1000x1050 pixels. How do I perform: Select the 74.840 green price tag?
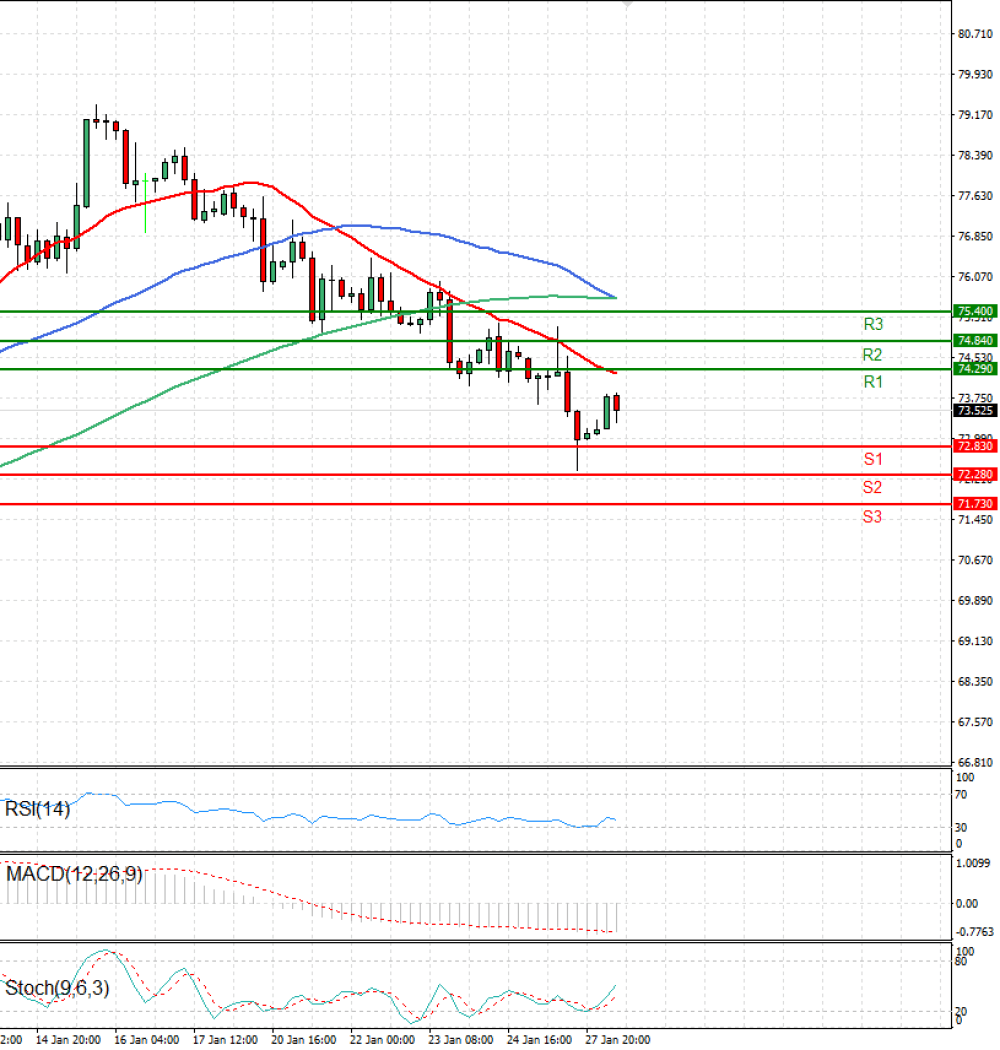pyautogui.click(x=975, y=340)
